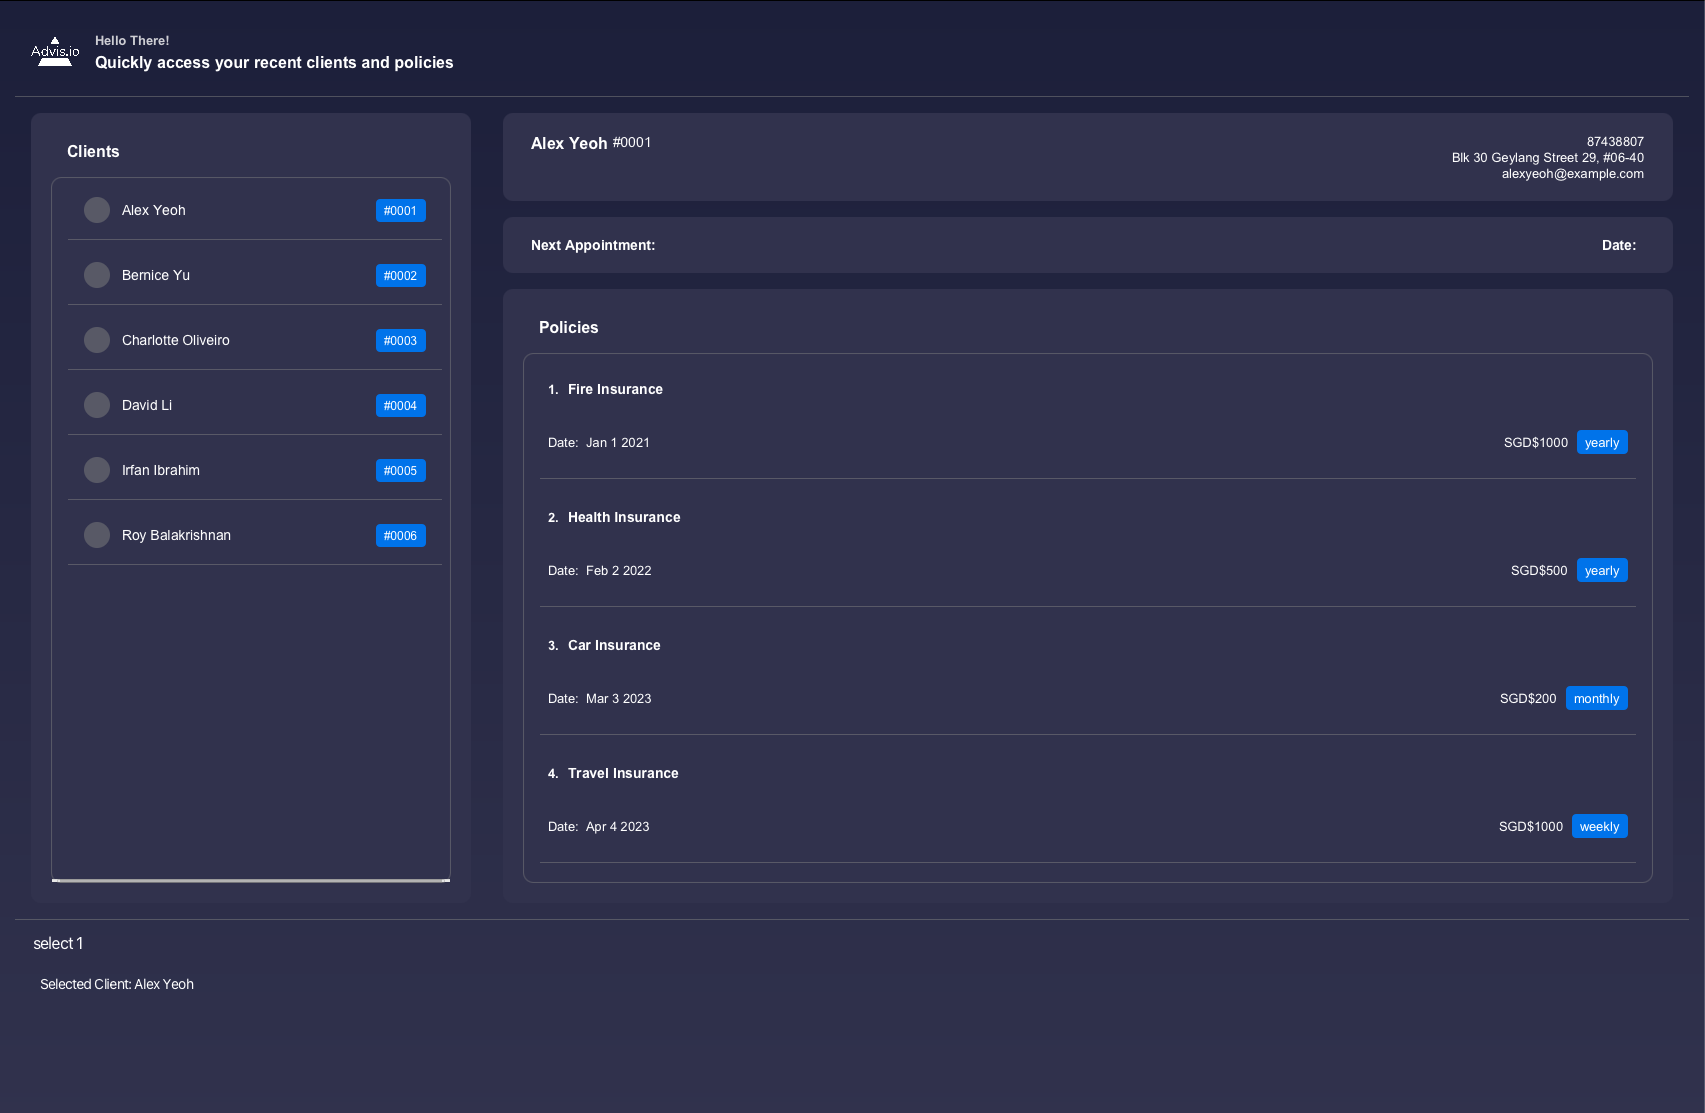Click the SGD$200 premium amount
Screen dimensions: 1705x1113
point(1528,698)
